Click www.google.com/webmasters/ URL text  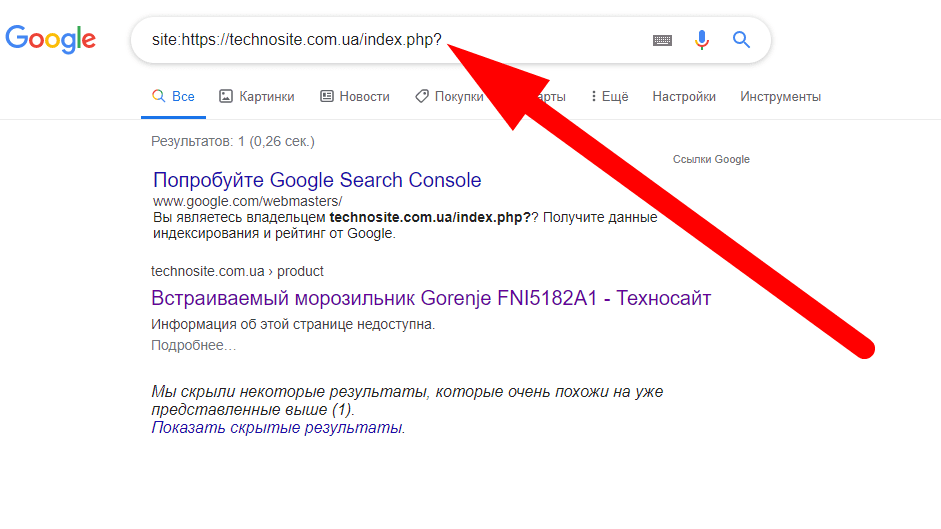[247, 201]
